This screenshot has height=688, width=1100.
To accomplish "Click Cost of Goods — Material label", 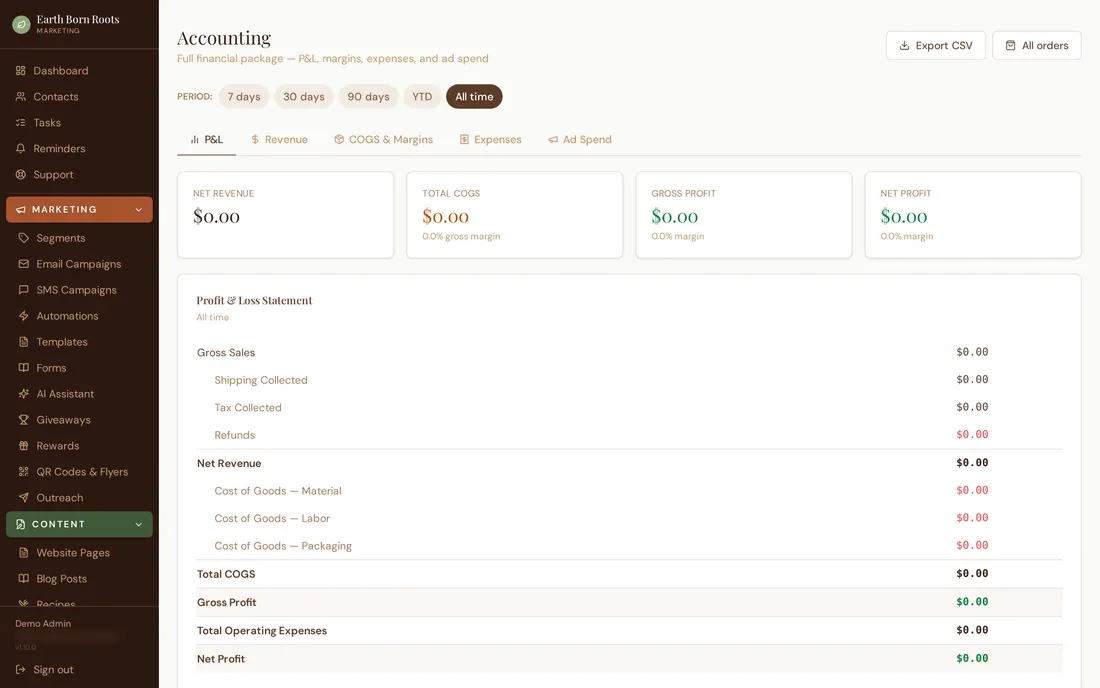I will pyautogui.click(x=278, y=491).
